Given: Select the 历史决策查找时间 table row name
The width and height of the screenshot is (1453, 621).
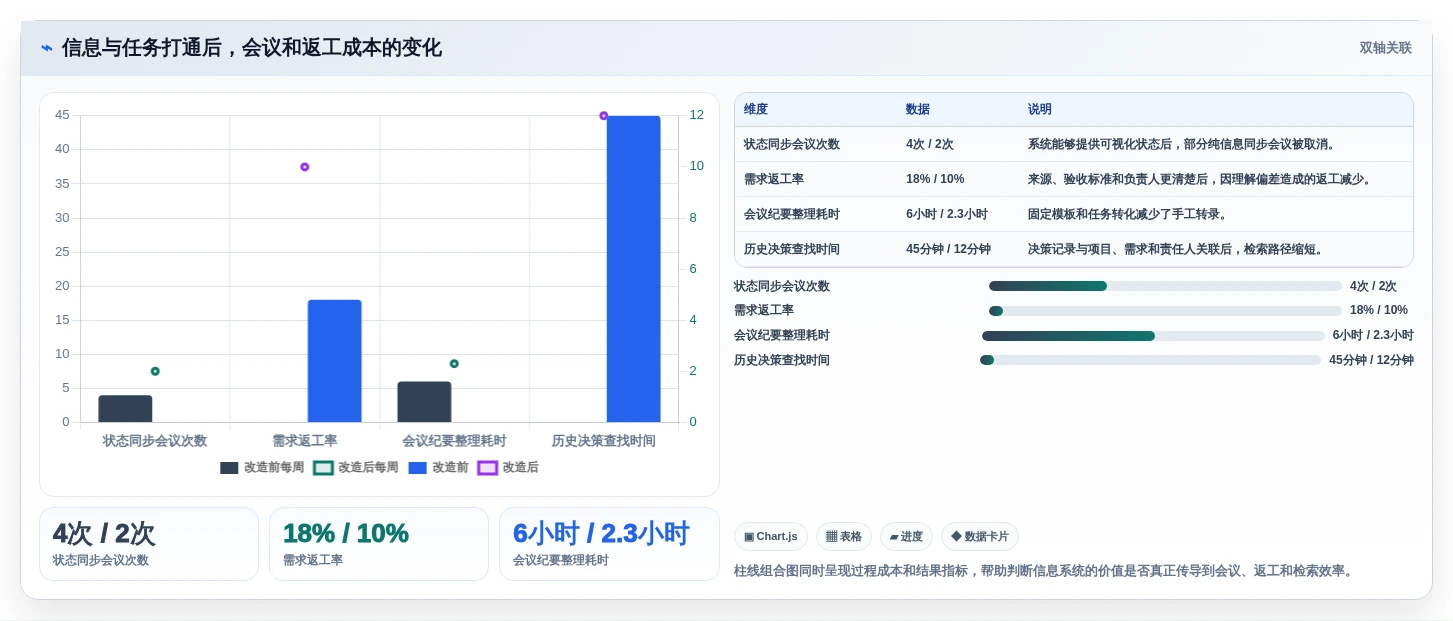Looking at the screenshot, I should pyautogui.click(x=792, y=249).
